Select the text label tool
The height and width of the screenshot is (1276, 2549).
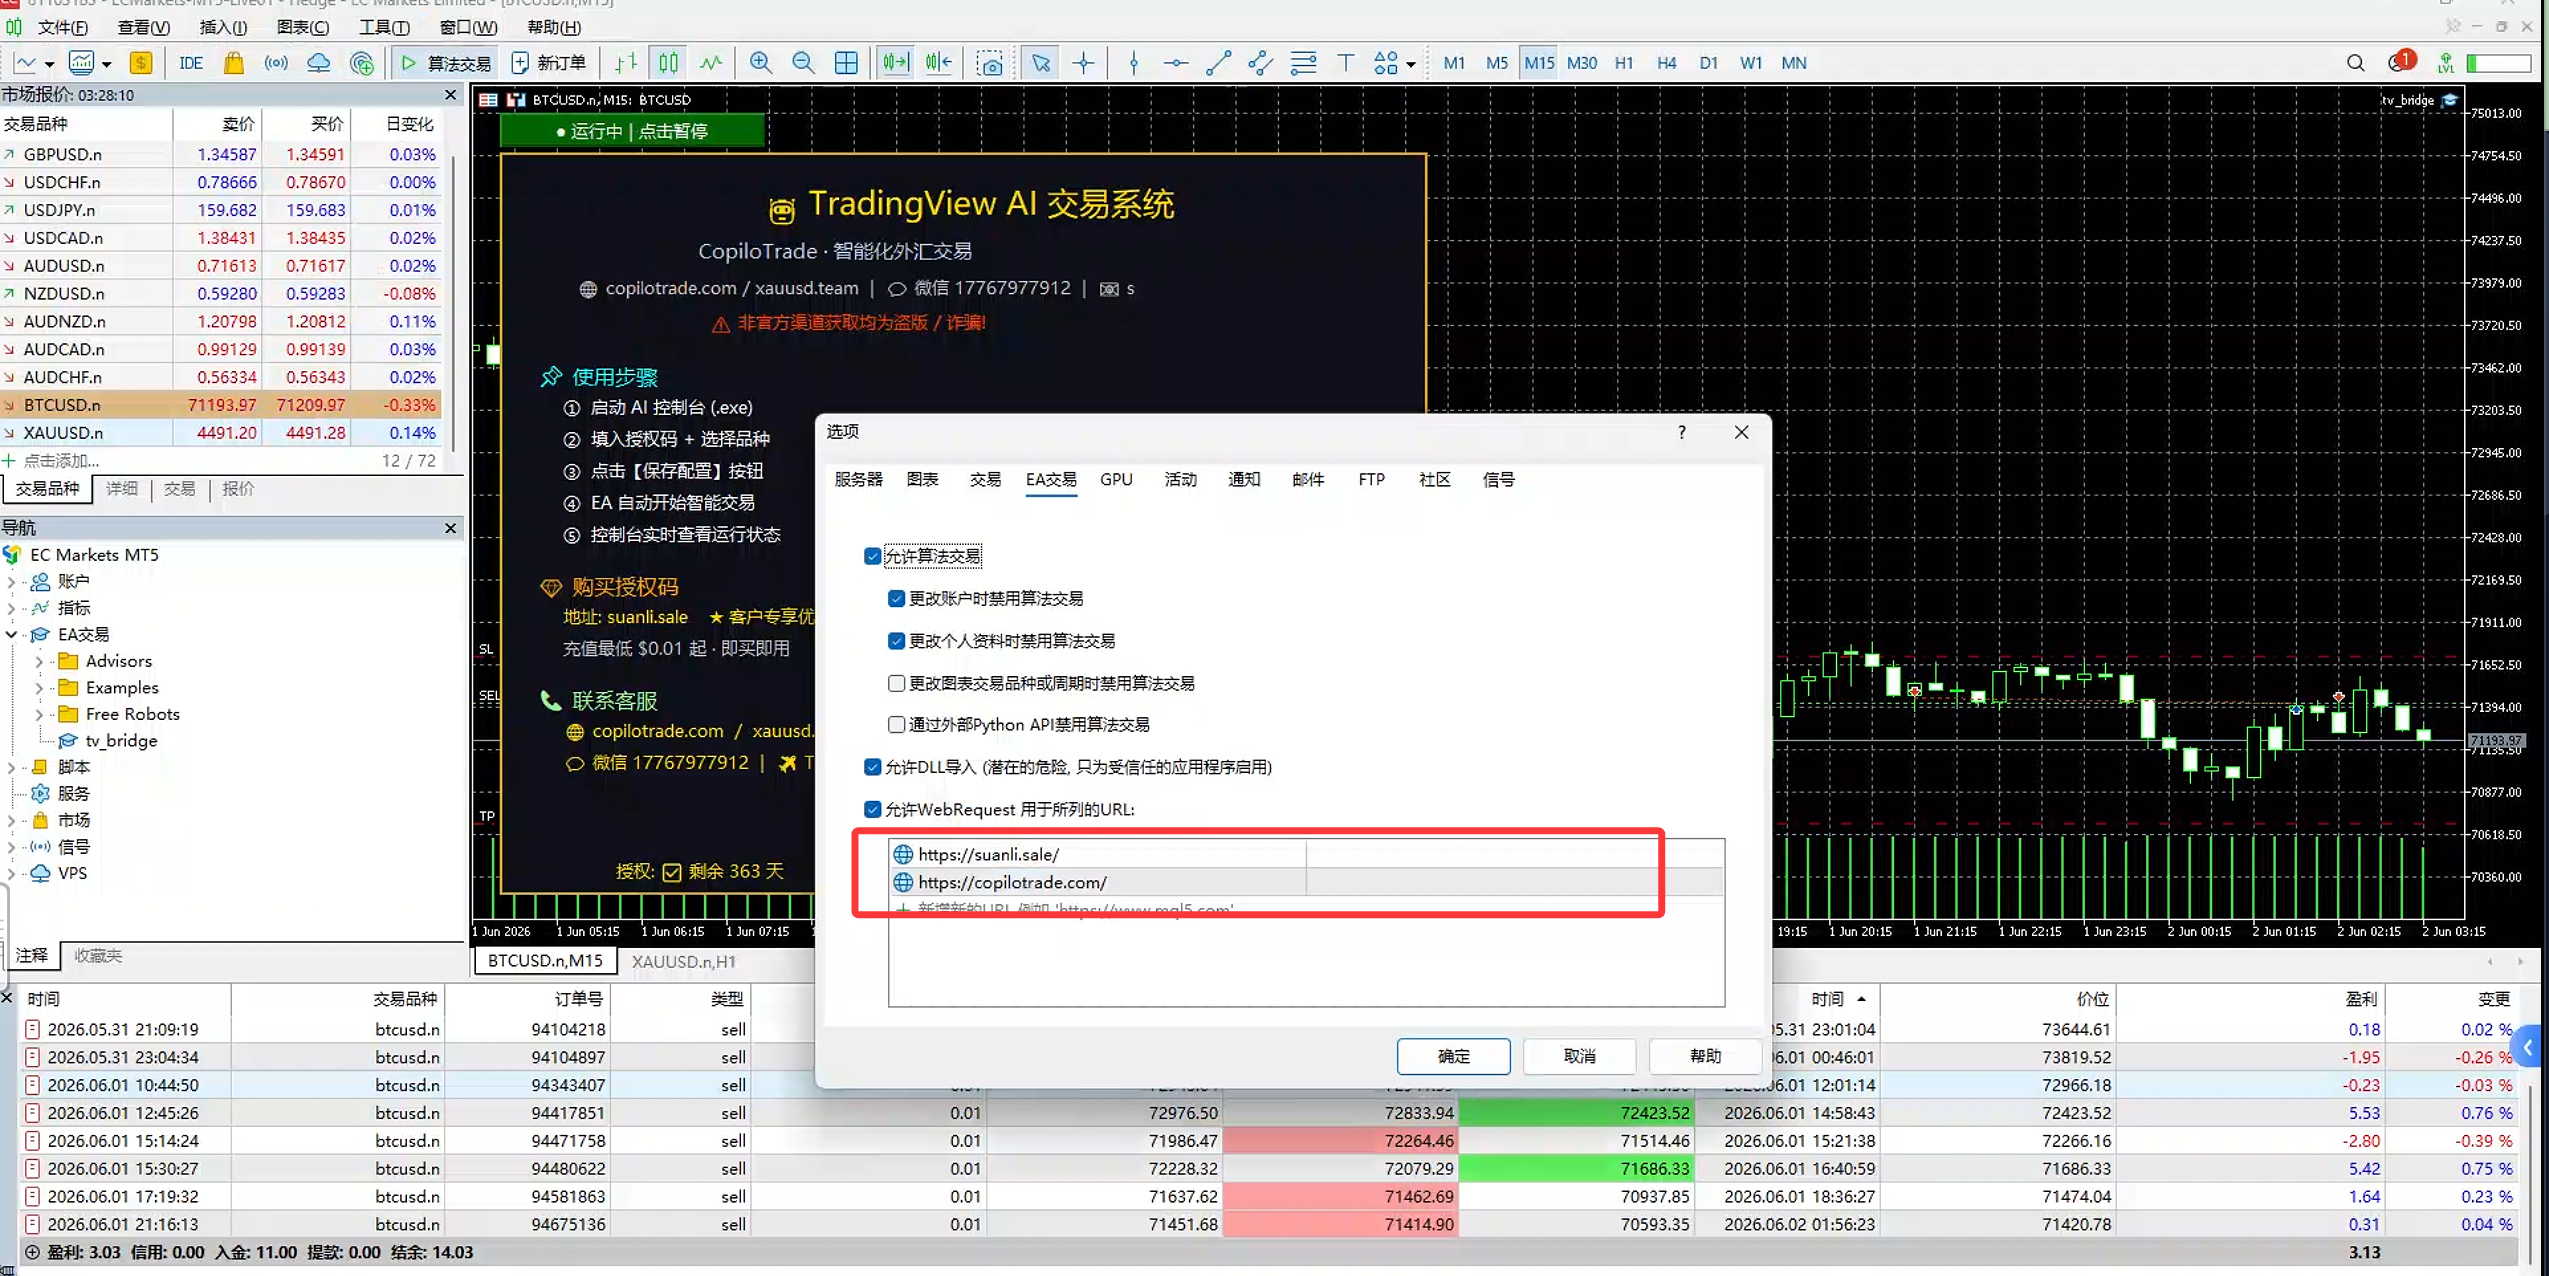(x=1346, y=63)
